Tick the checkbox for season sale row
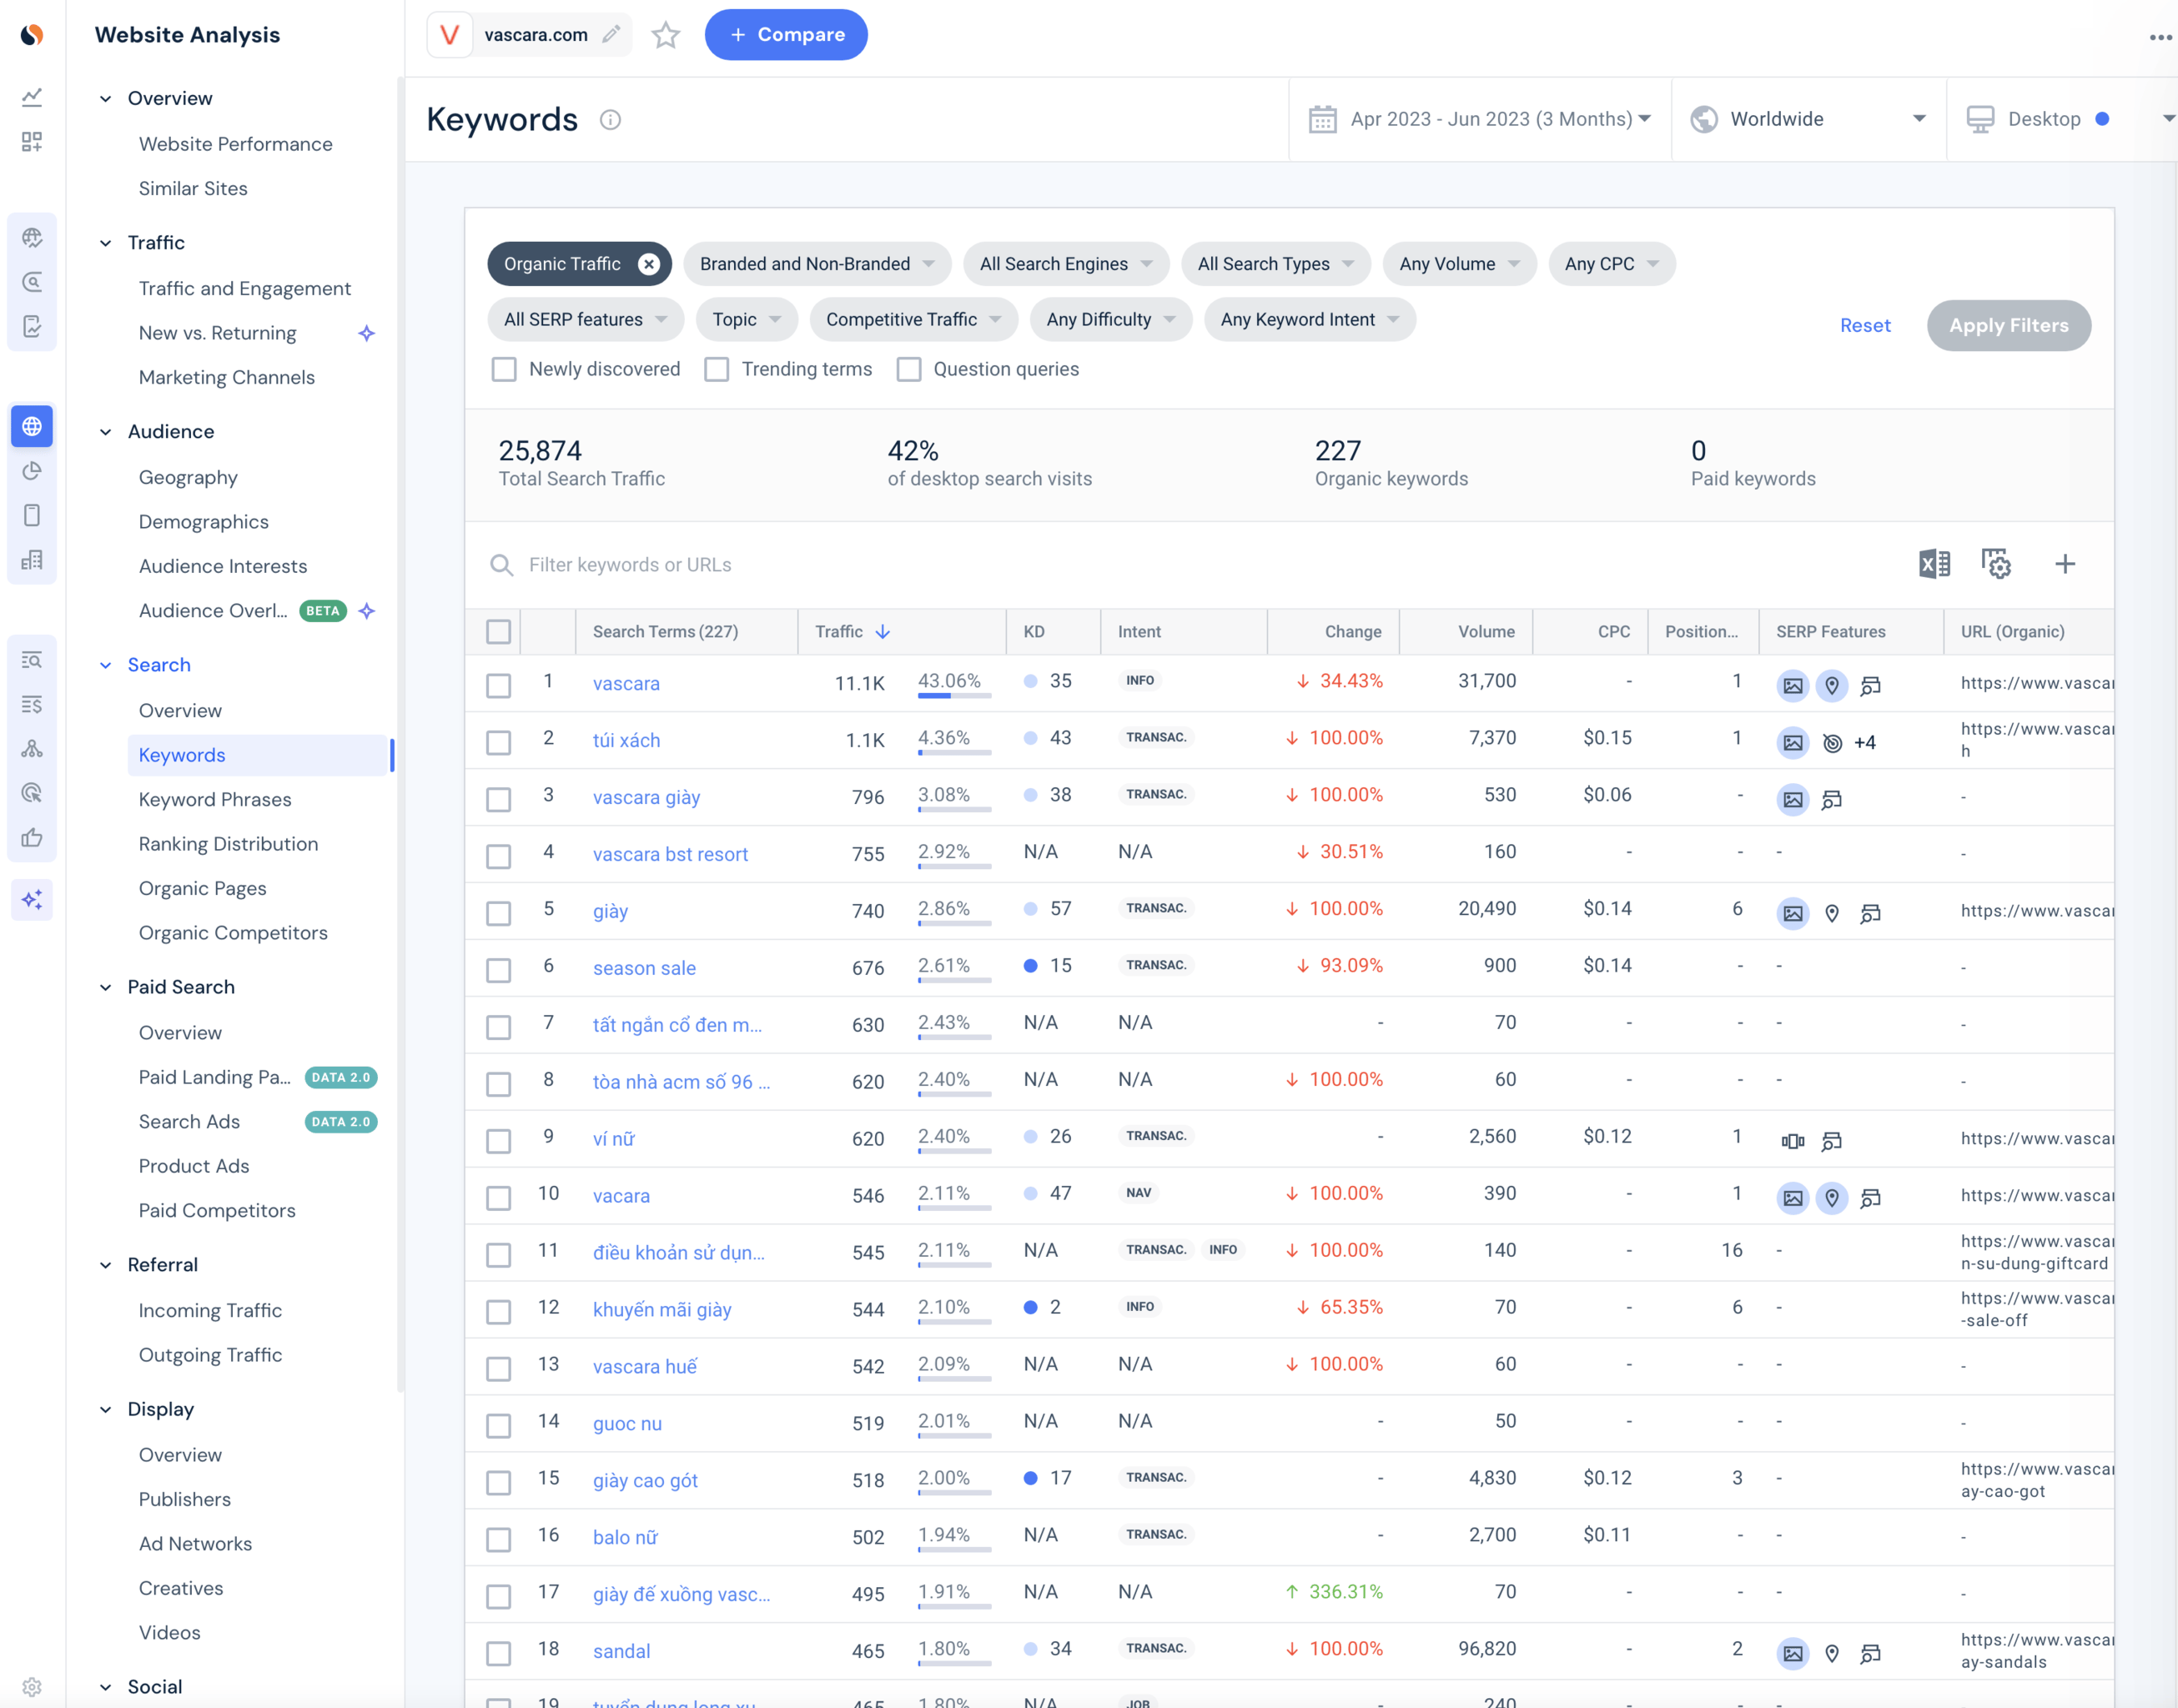 499,971
